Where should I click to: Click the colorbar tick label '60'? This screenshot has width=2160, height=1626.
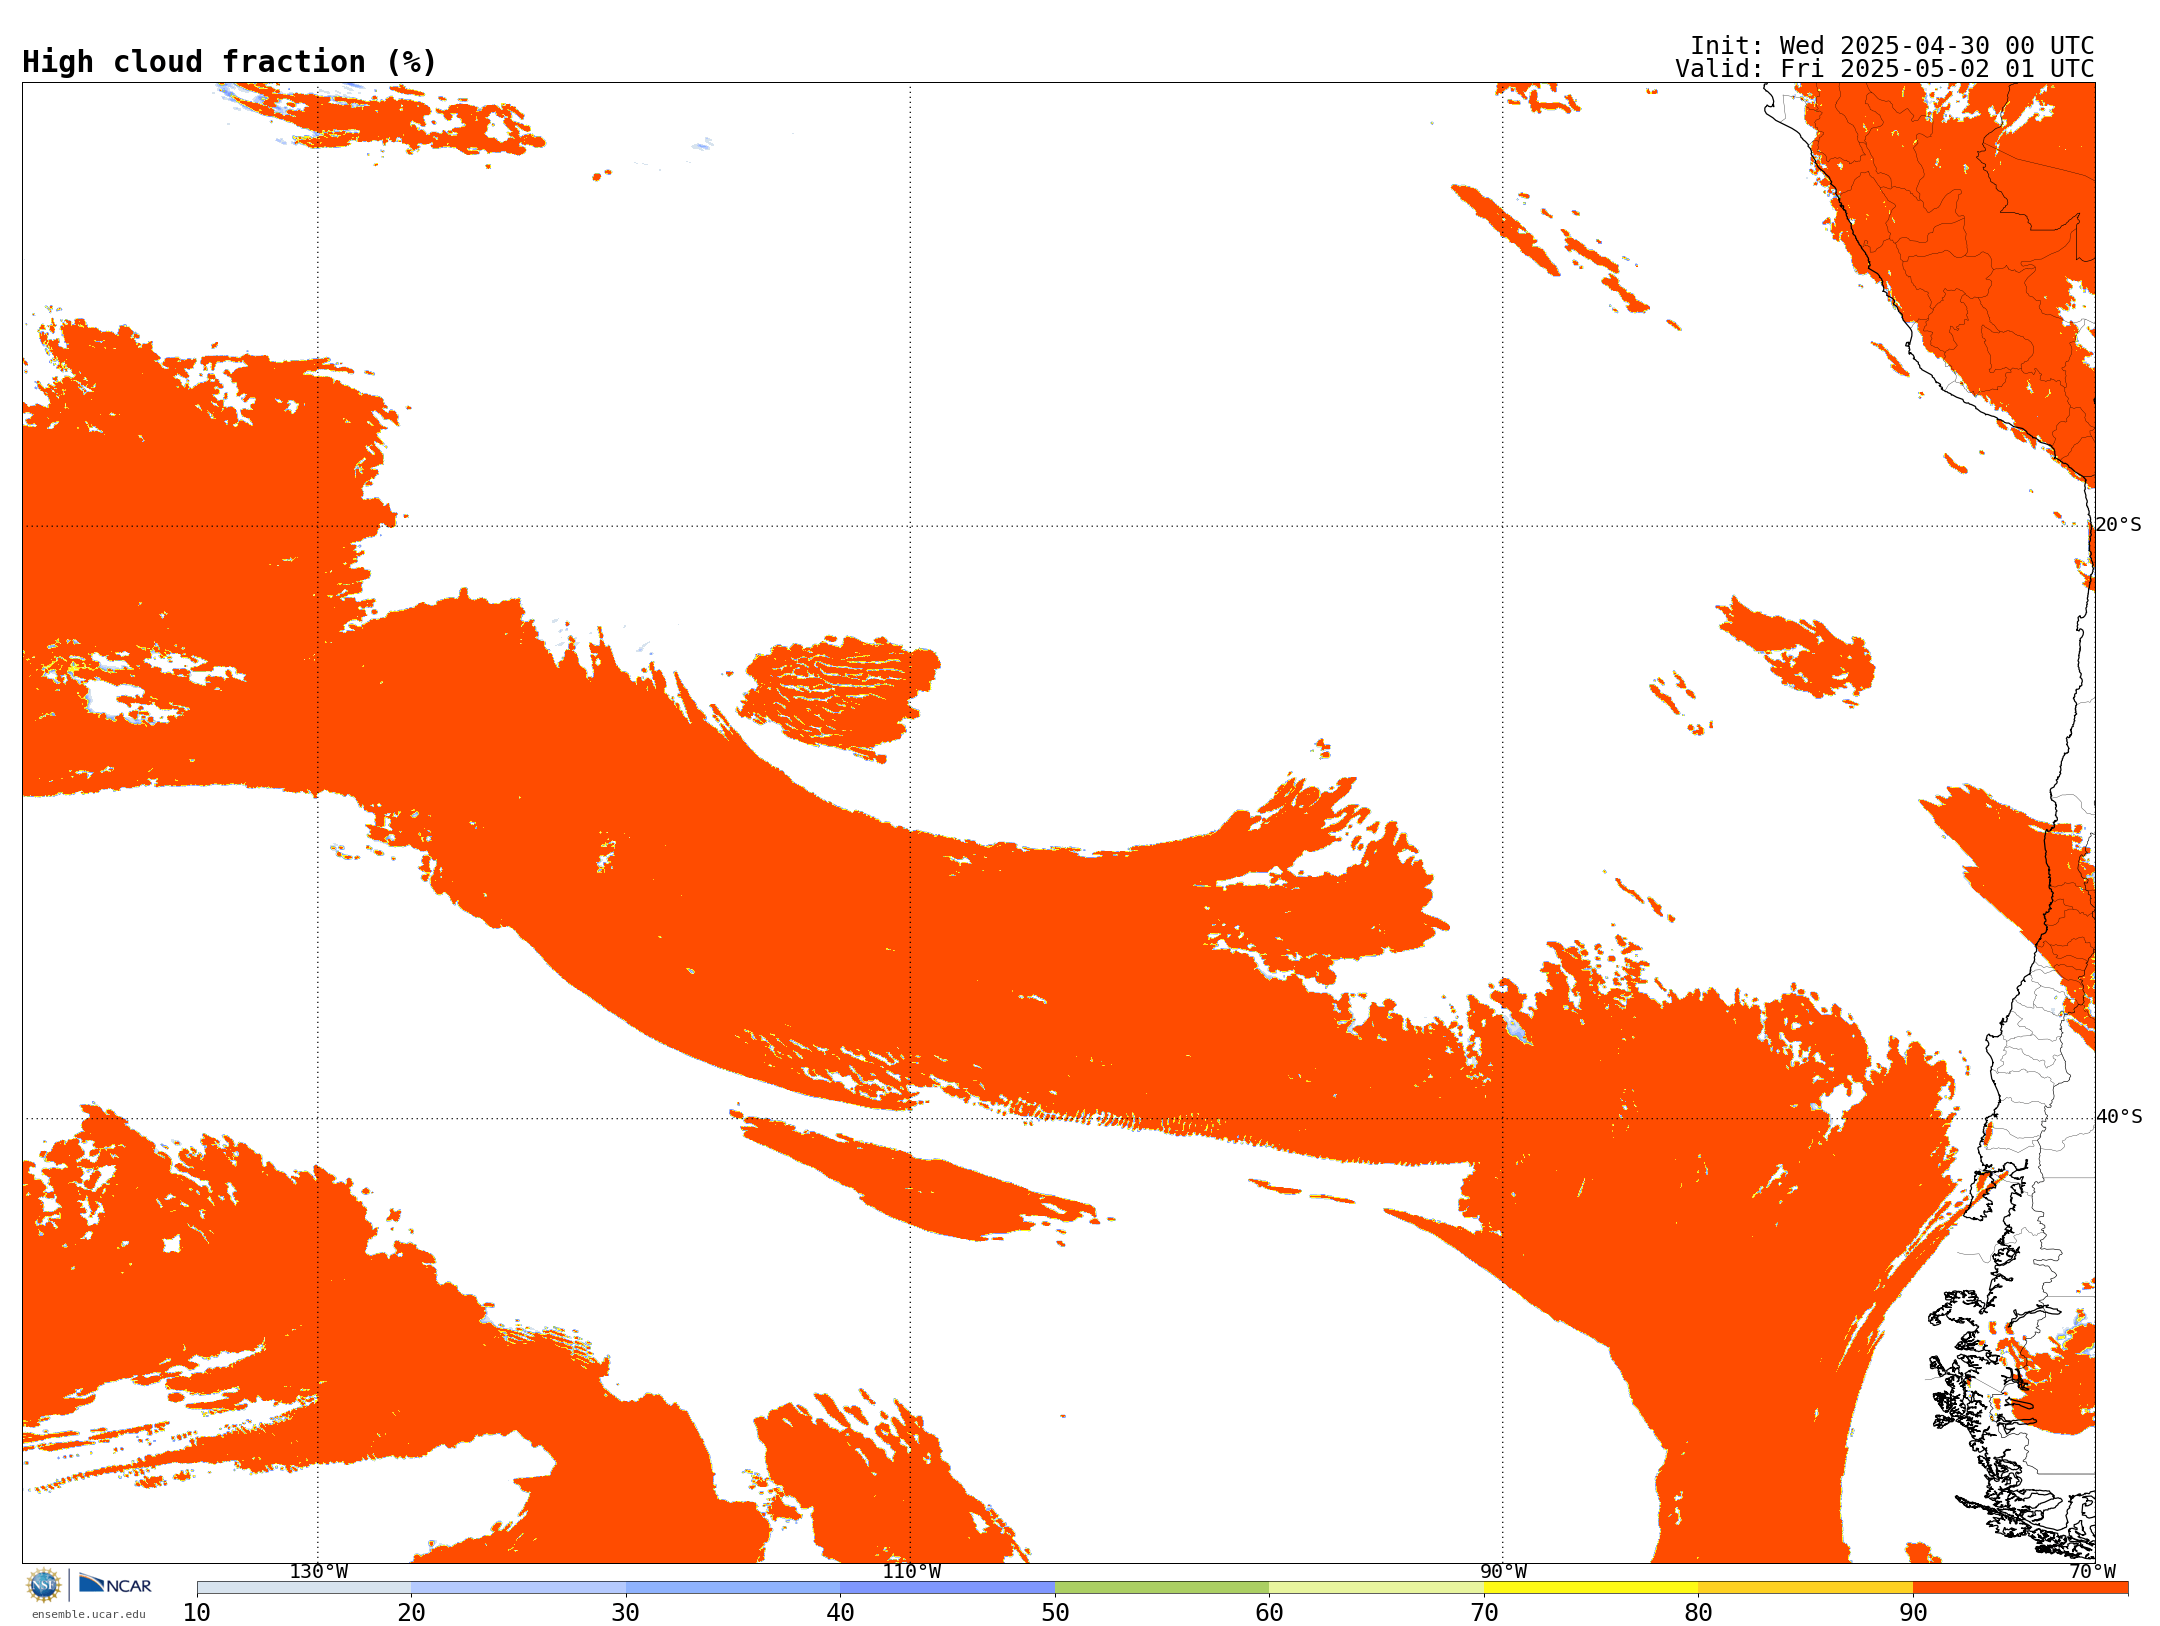point(1269,1612)
